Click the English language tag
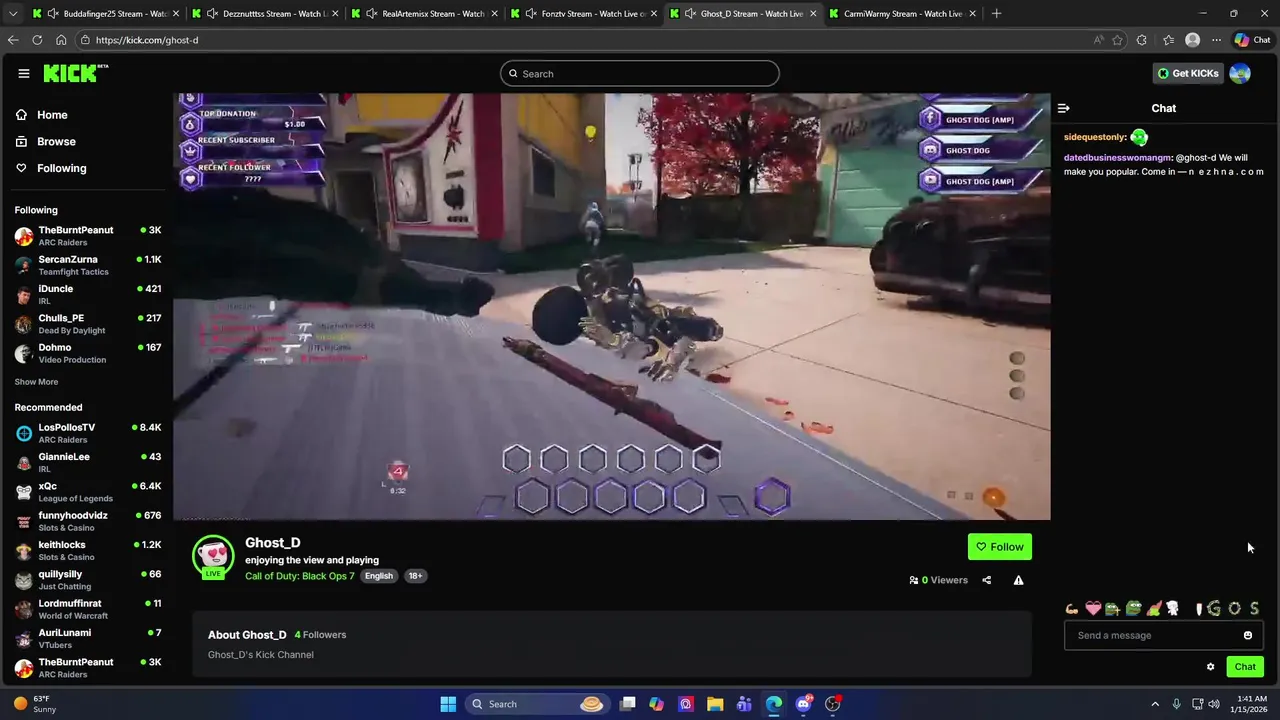Viewport: 1280px width, 720px height. (378, 576)
